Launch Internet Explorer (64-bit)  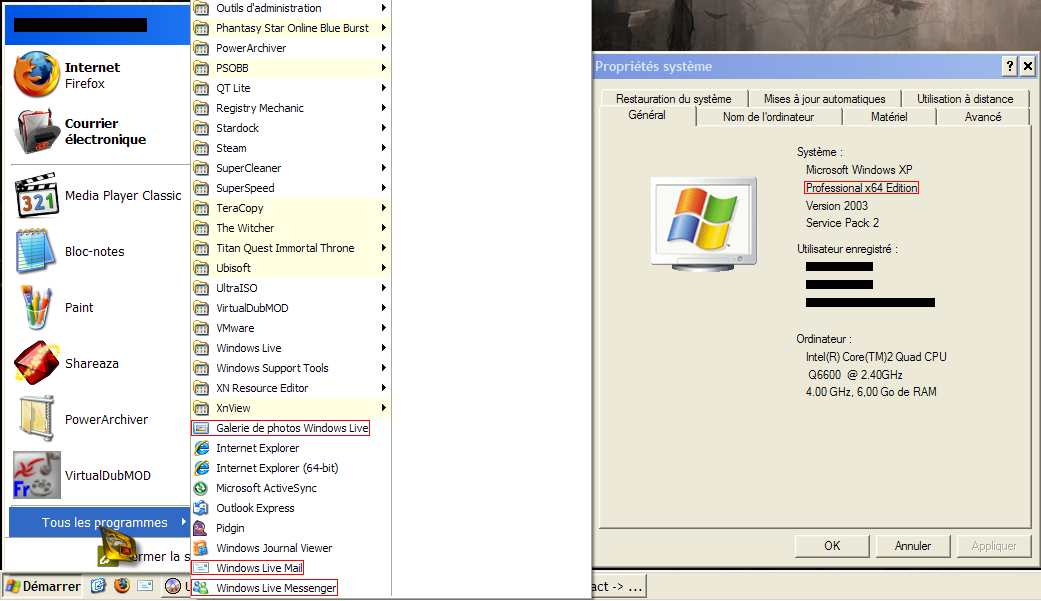(x=291, y=468)
